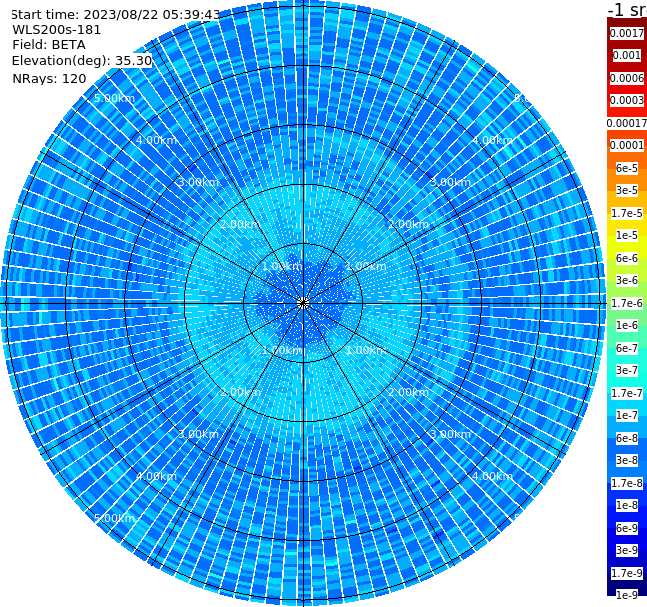This screenshot has width=647, height=607.
Task: Click the lower-left 4.00km range label
Action: point(156,476)
